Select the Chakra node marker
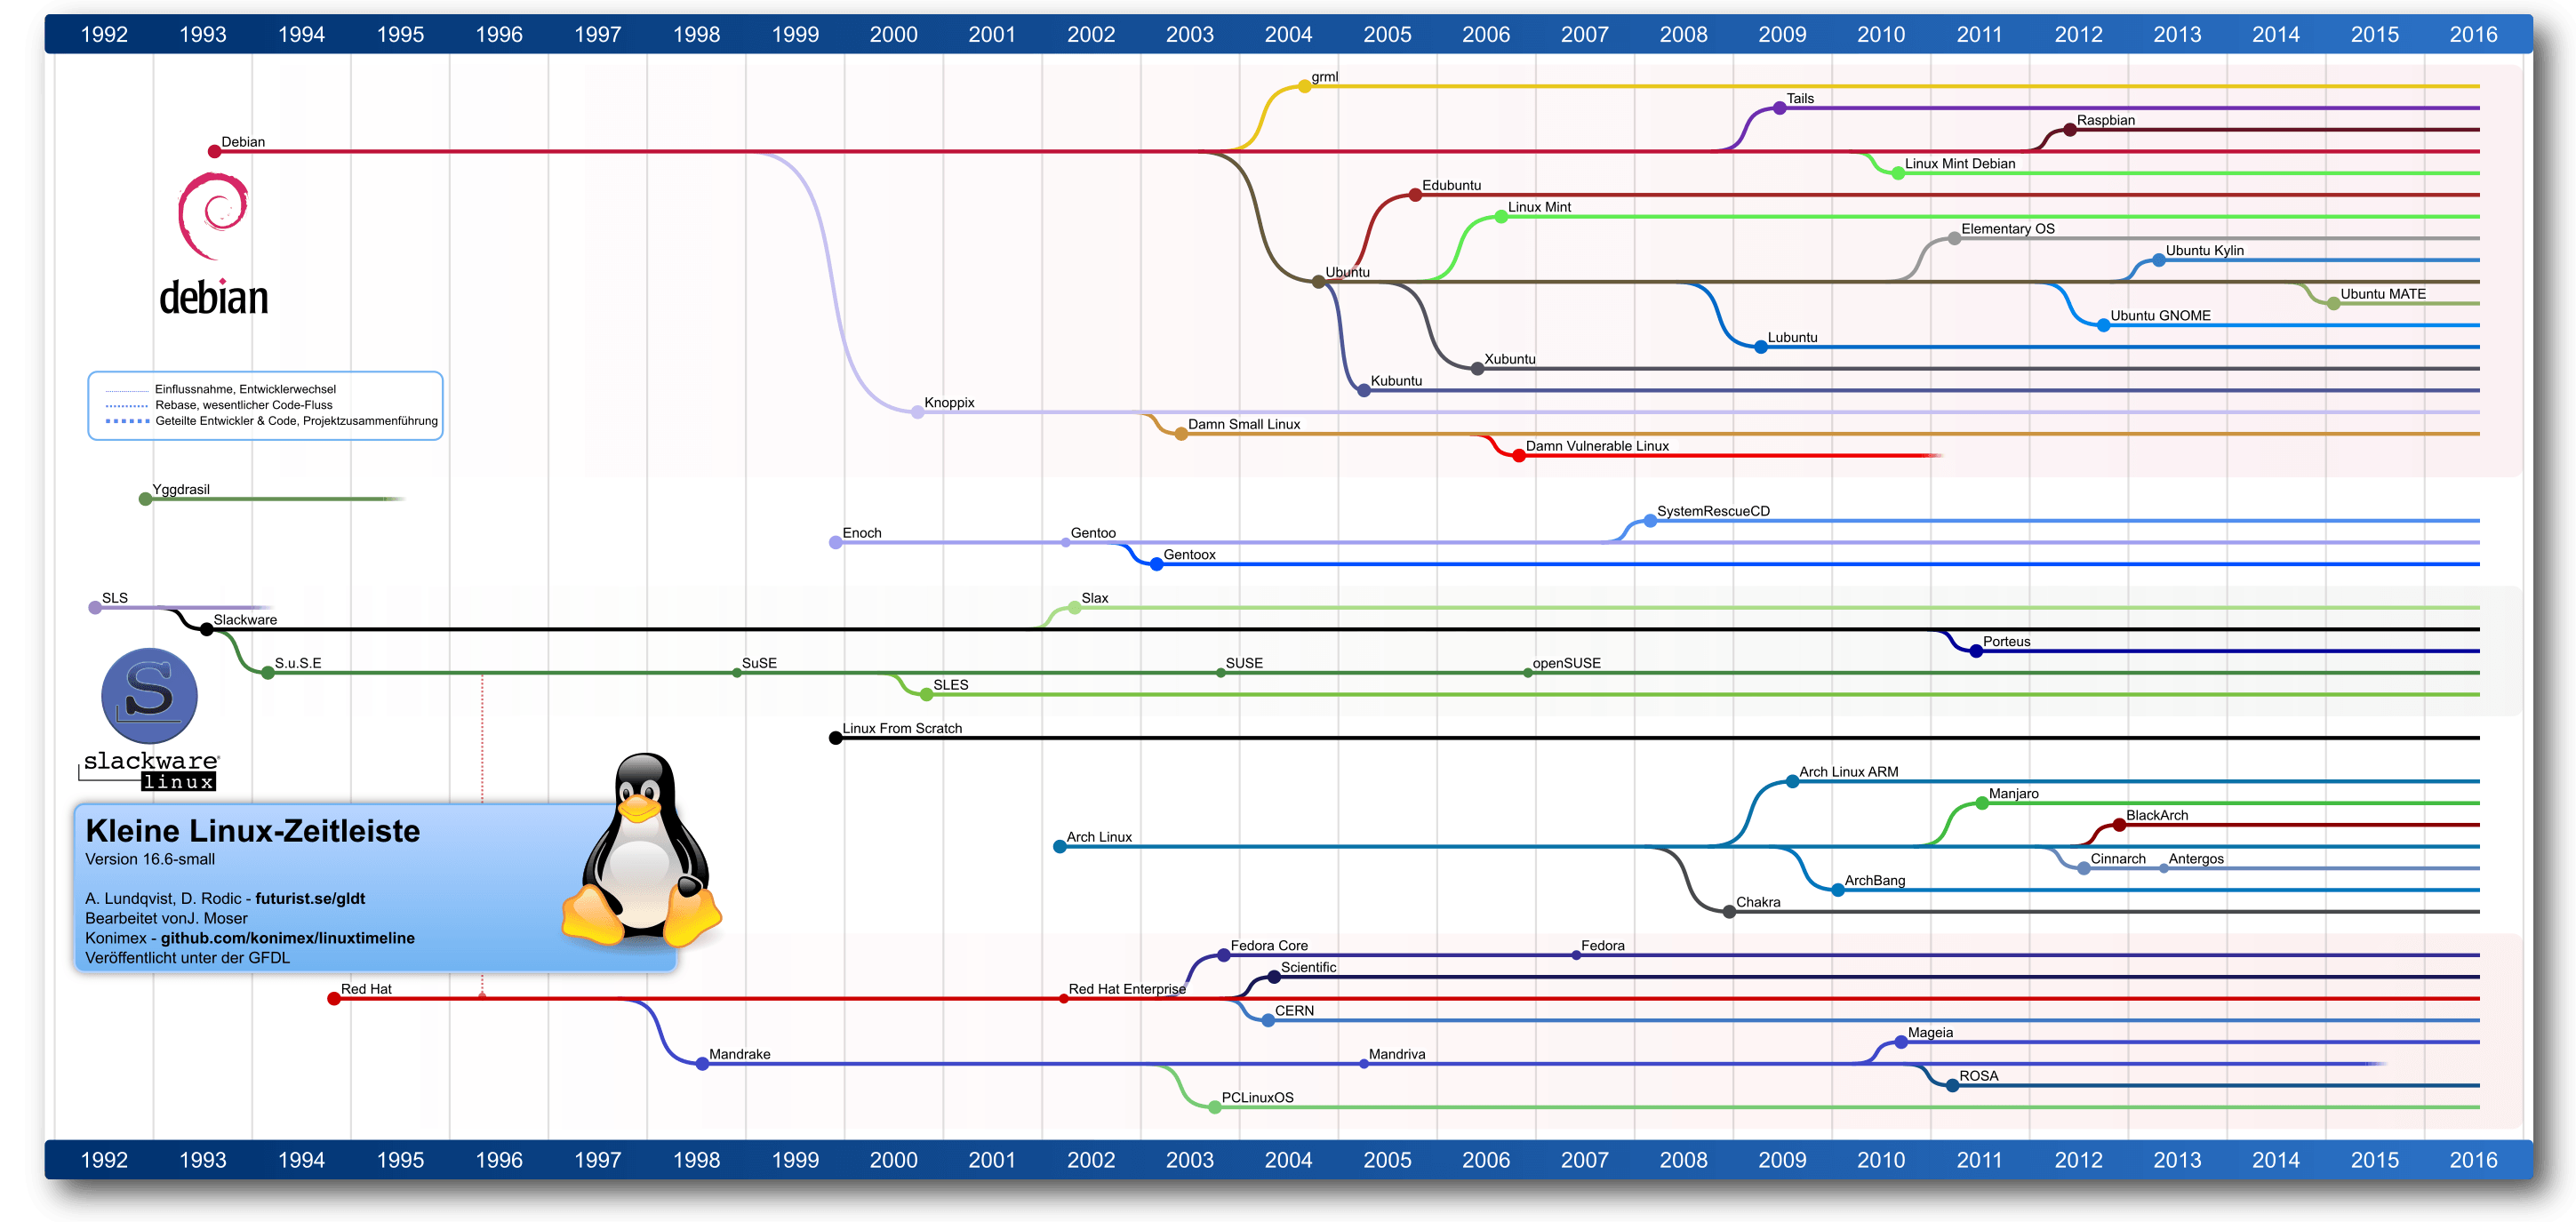 pyautogui.click(x=1729, y=912)
